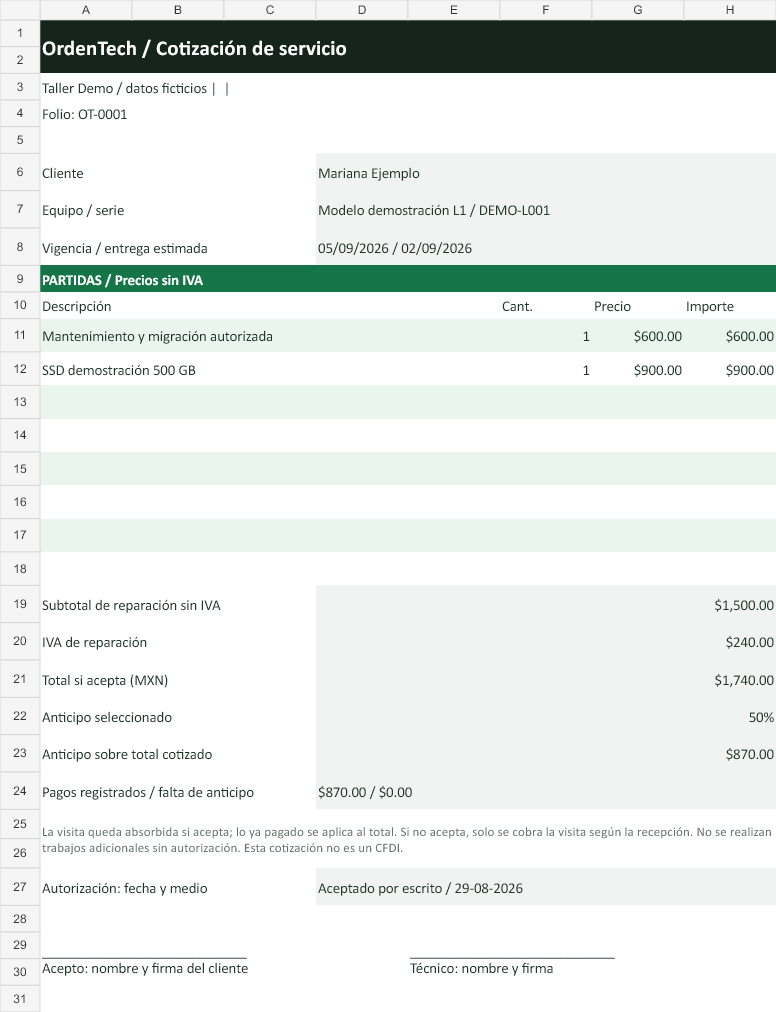Screen dimensions: 776x1012
Task: Click 'Pagos registrados / falta de anticipo' label
Action: [148, 793]
